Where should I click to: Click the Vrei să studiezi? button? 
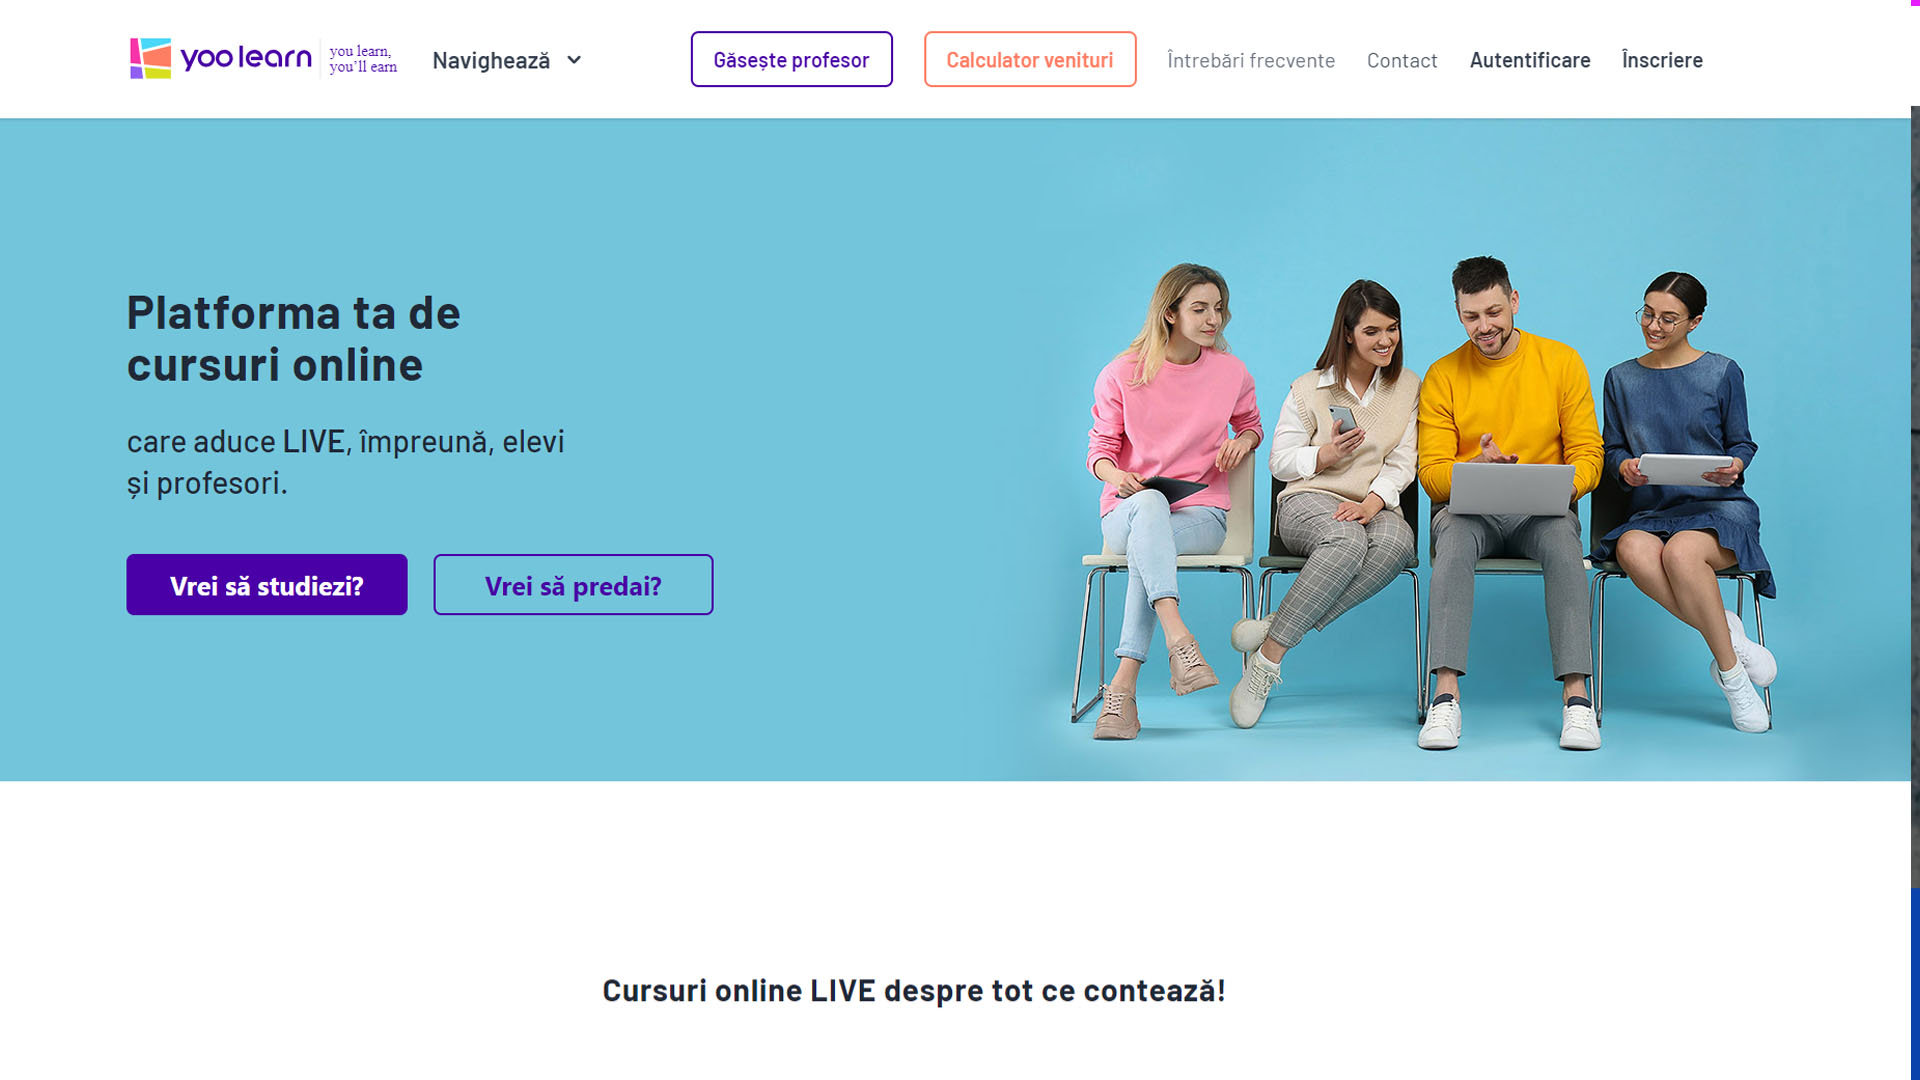pyautogui.click(x=267, y=585)
